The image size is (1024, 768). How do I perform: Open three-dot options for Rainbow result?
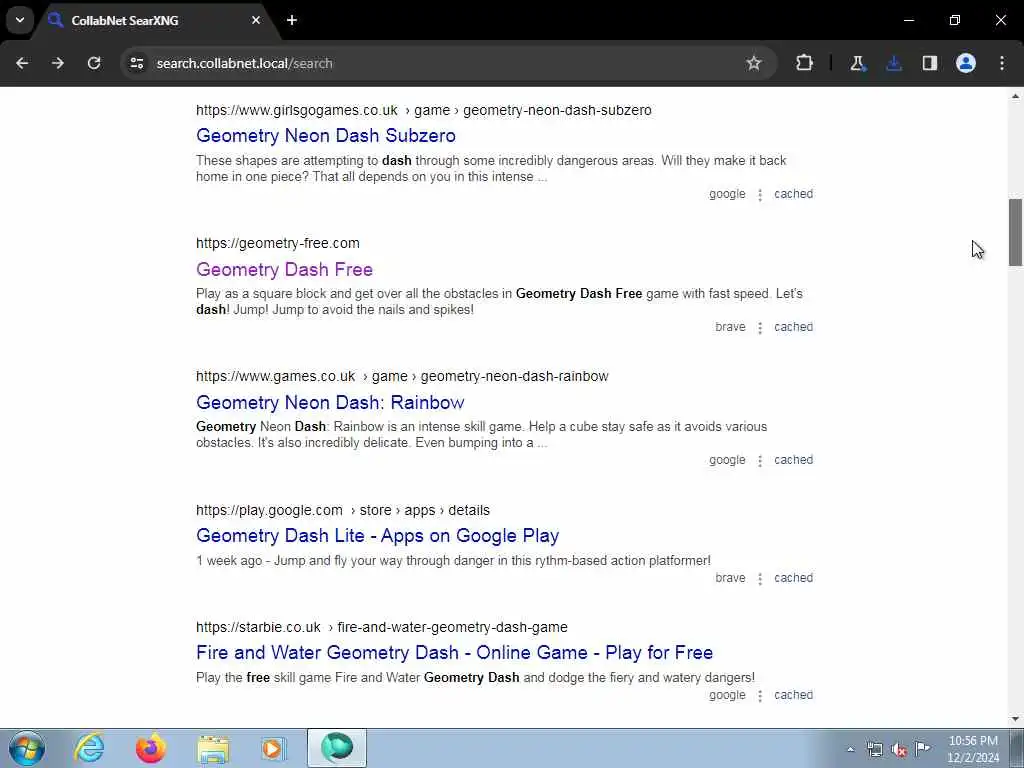760,461
